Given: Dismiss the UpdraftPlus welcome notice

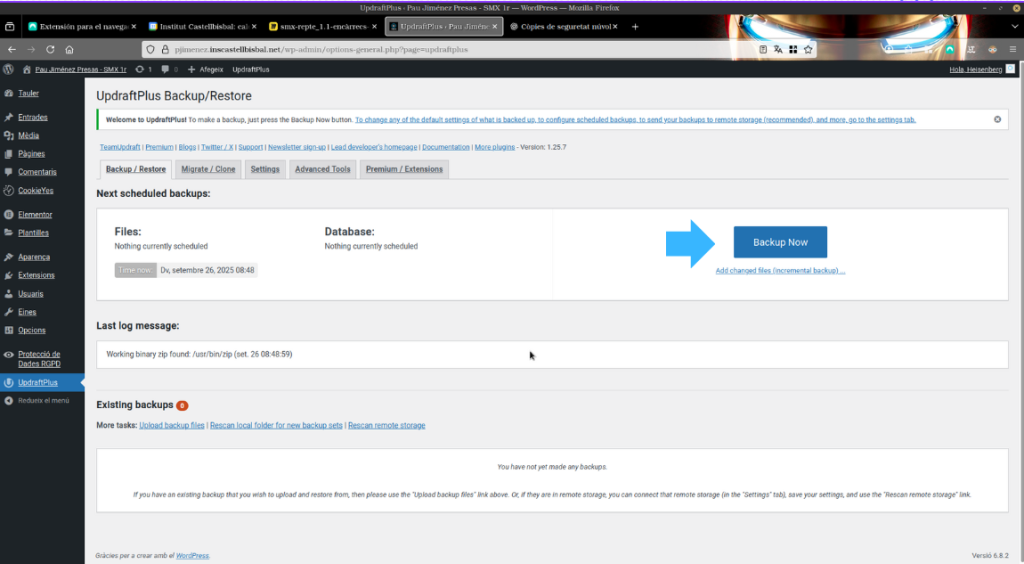Looking at the screenshot, I should 997,119.
